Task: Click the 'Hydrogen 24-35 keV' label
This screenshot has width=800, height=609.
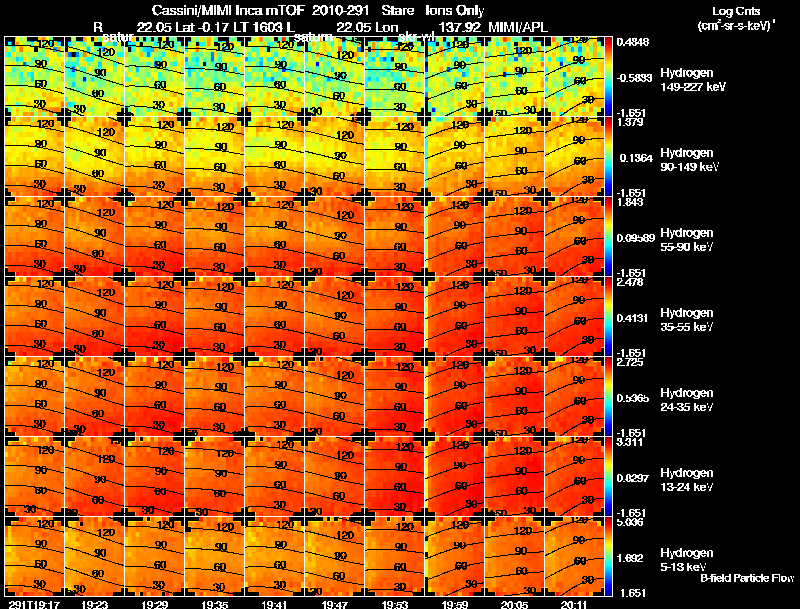Action: 686,400
